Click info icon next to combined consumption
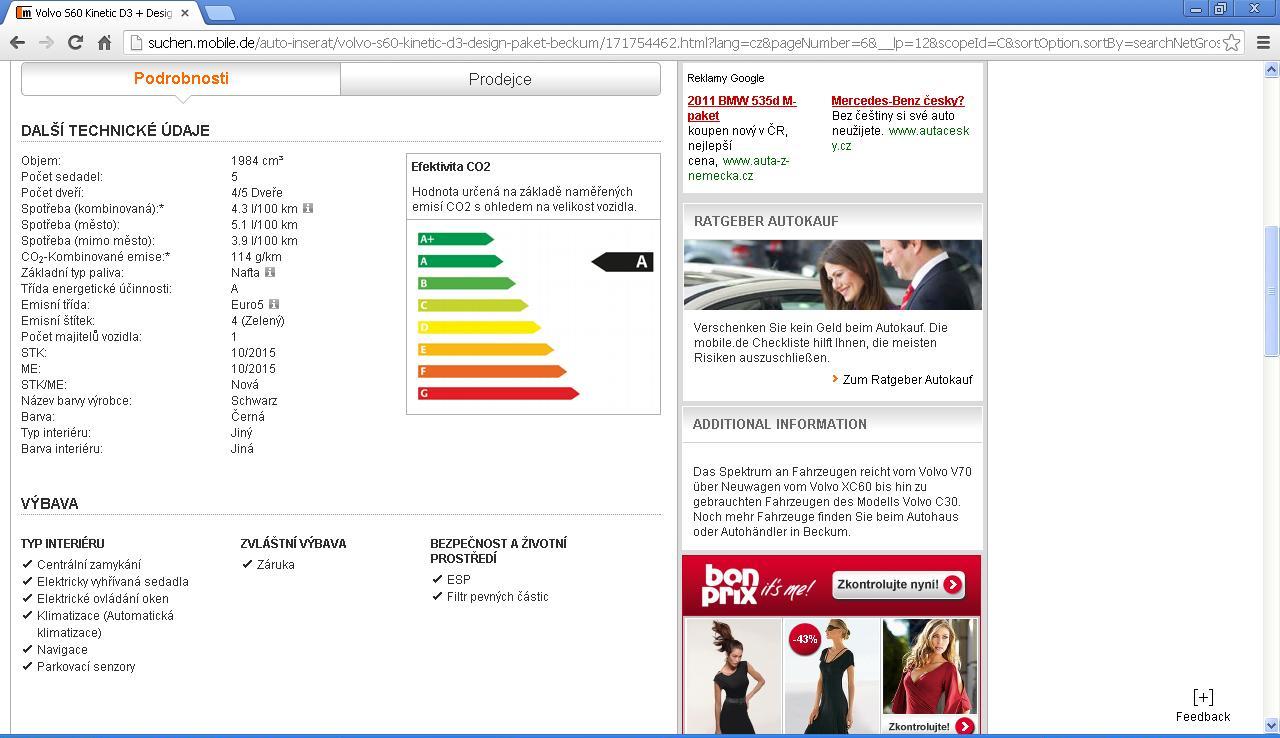 coord(308,208)
